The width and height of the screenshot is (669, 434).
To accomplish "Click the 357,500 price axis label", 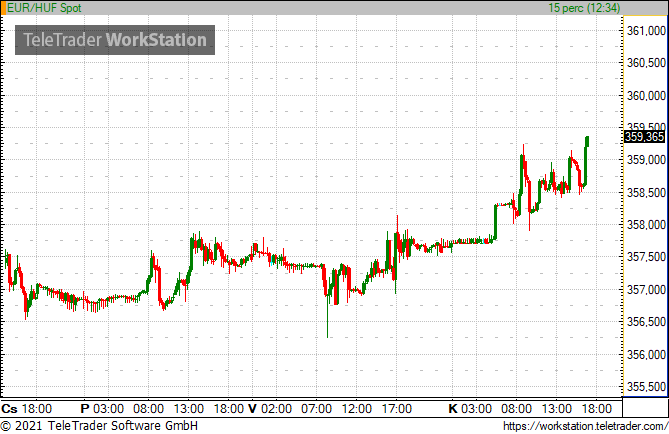I will tap(646, 257).
